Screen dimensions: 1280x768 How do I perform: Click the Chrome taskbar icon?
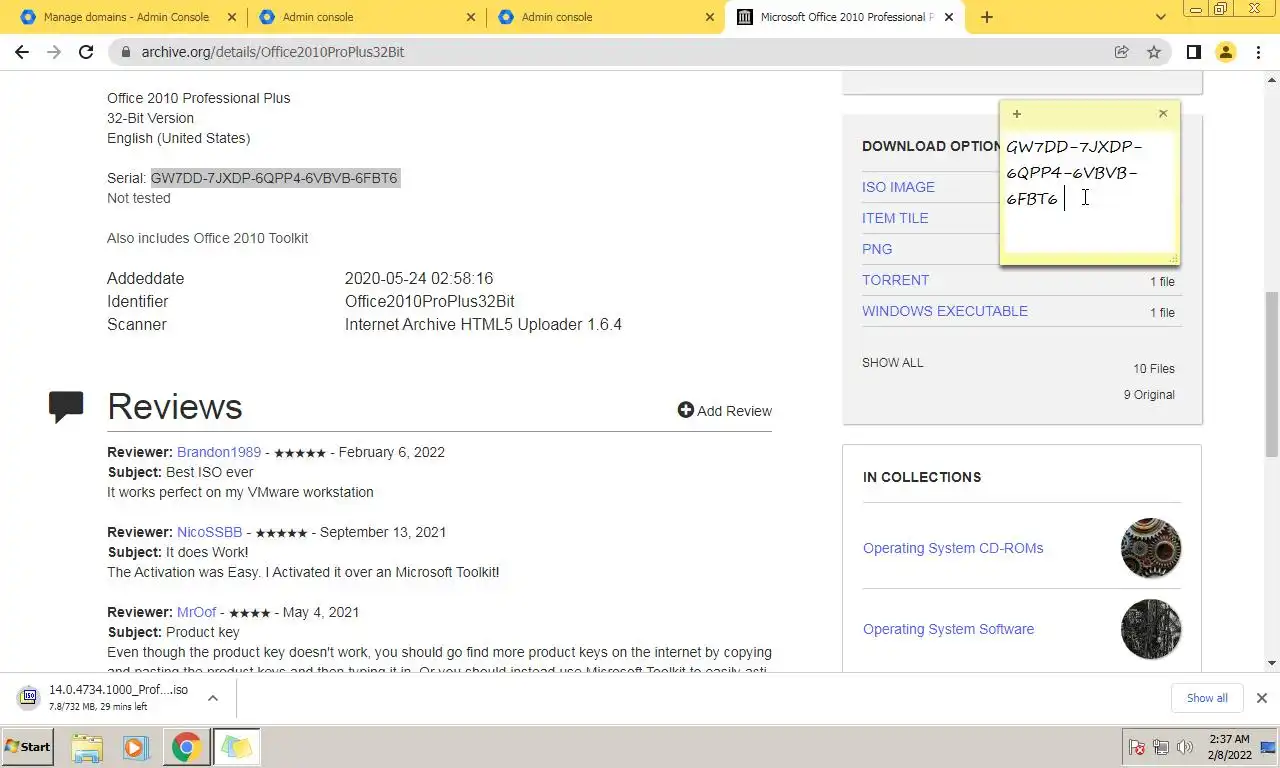[186, 748]
